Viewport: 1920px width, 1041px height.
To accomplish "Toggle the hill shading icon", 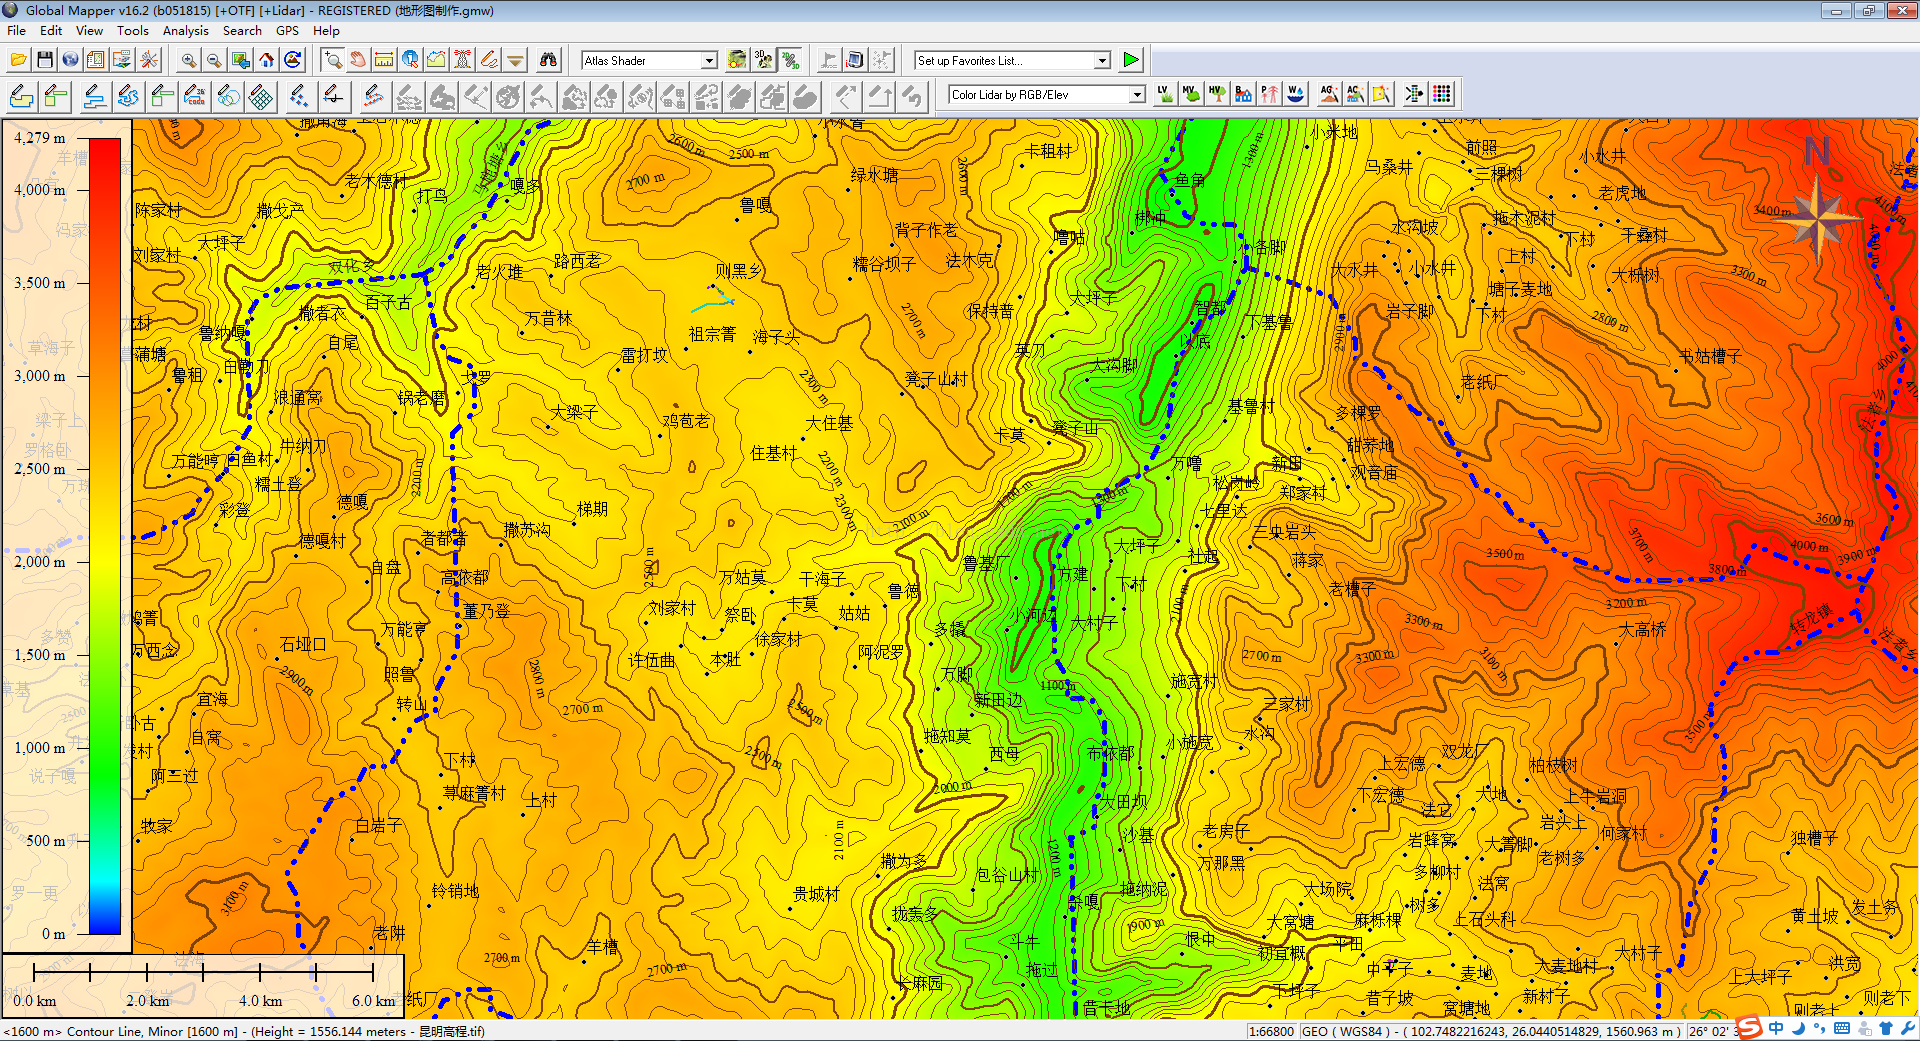I will pyautogui.click(x=737, y=60).
